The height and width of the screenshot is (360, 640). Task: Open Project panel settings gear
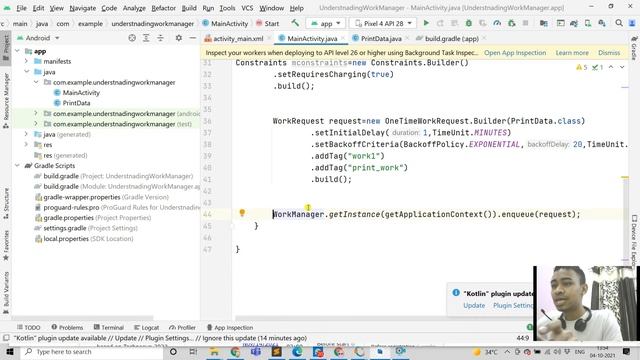point(179,38)
